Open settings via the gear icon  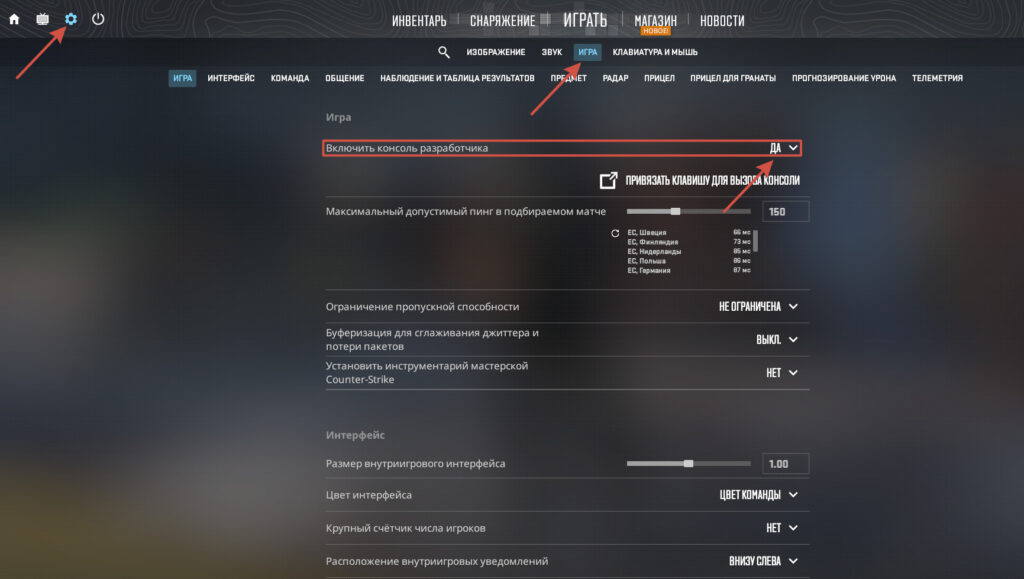pyautogui.click(x=71, y=19)
